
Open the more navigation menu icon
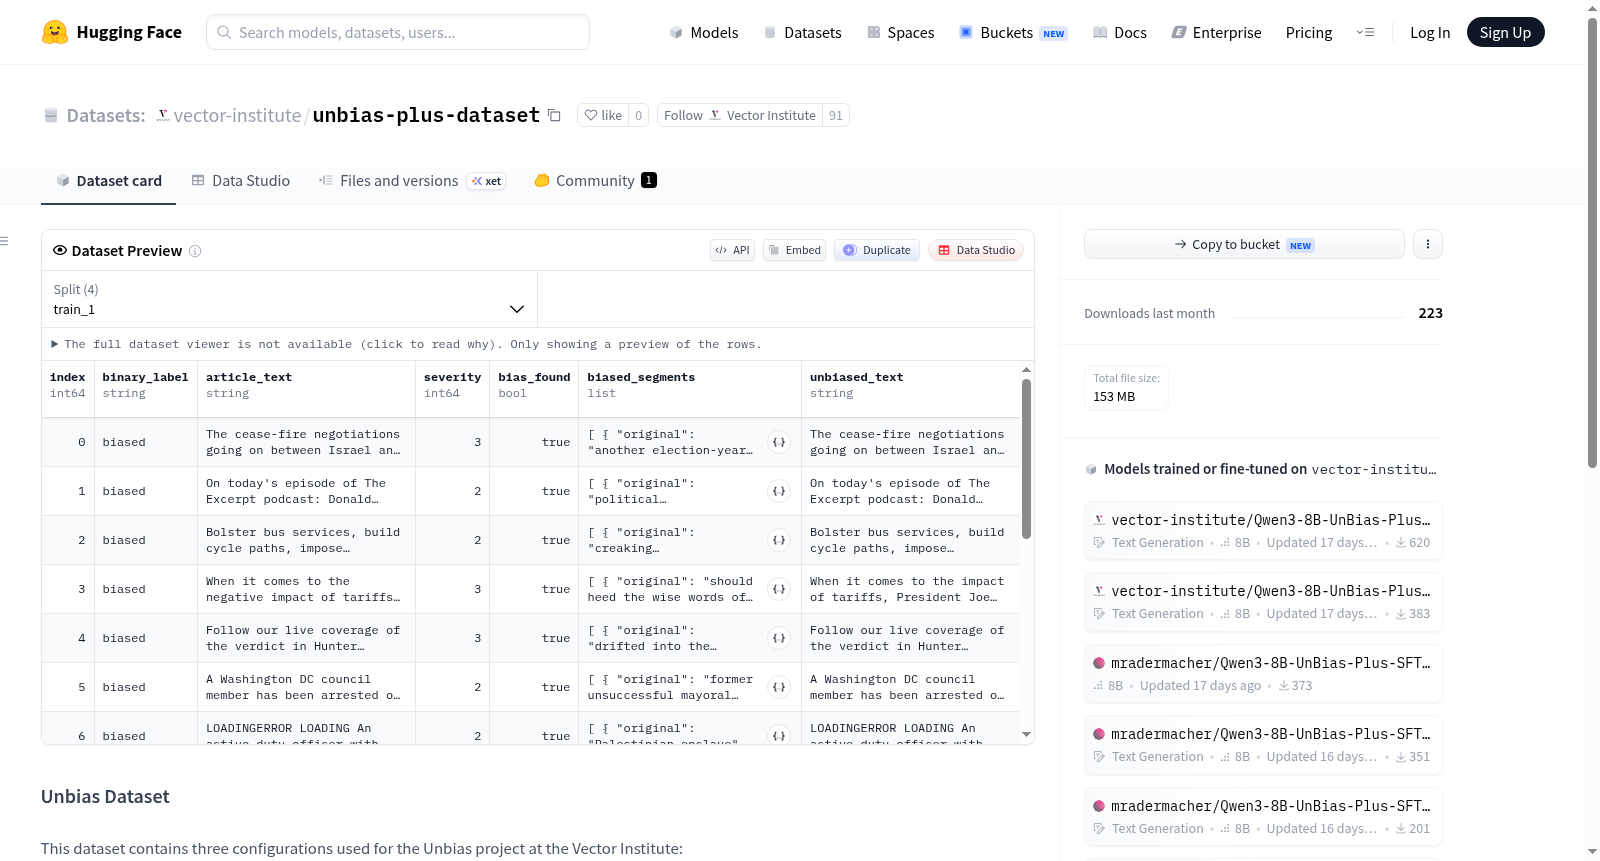tap(1365, 32)
